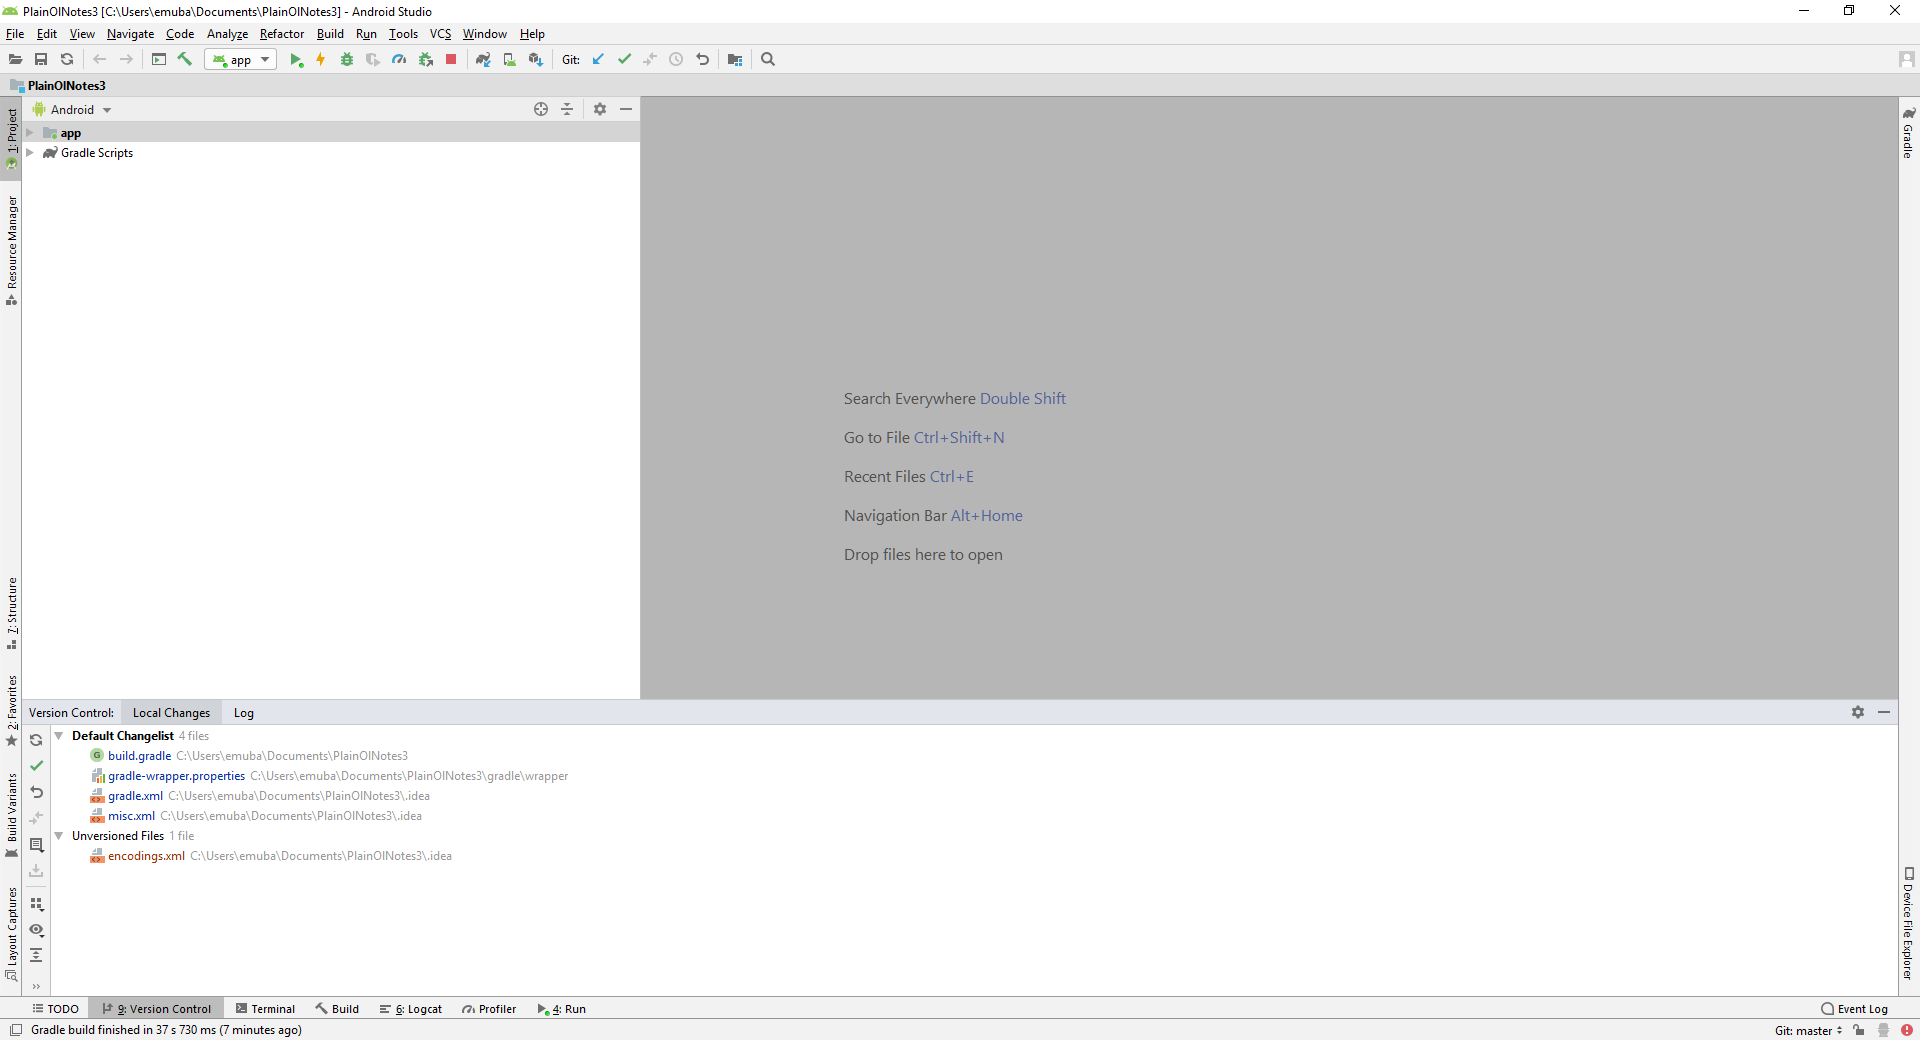Screen dimensions: 1920x1040
Task: Open the Project Structure icon
Action: [x=735, y=60]
